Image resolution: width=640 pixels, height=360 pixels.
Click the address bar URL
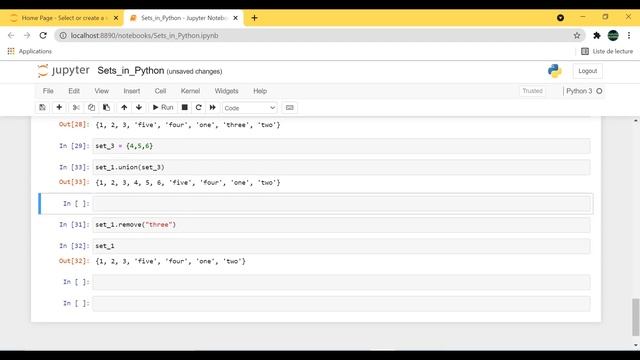tap(144, 36)
